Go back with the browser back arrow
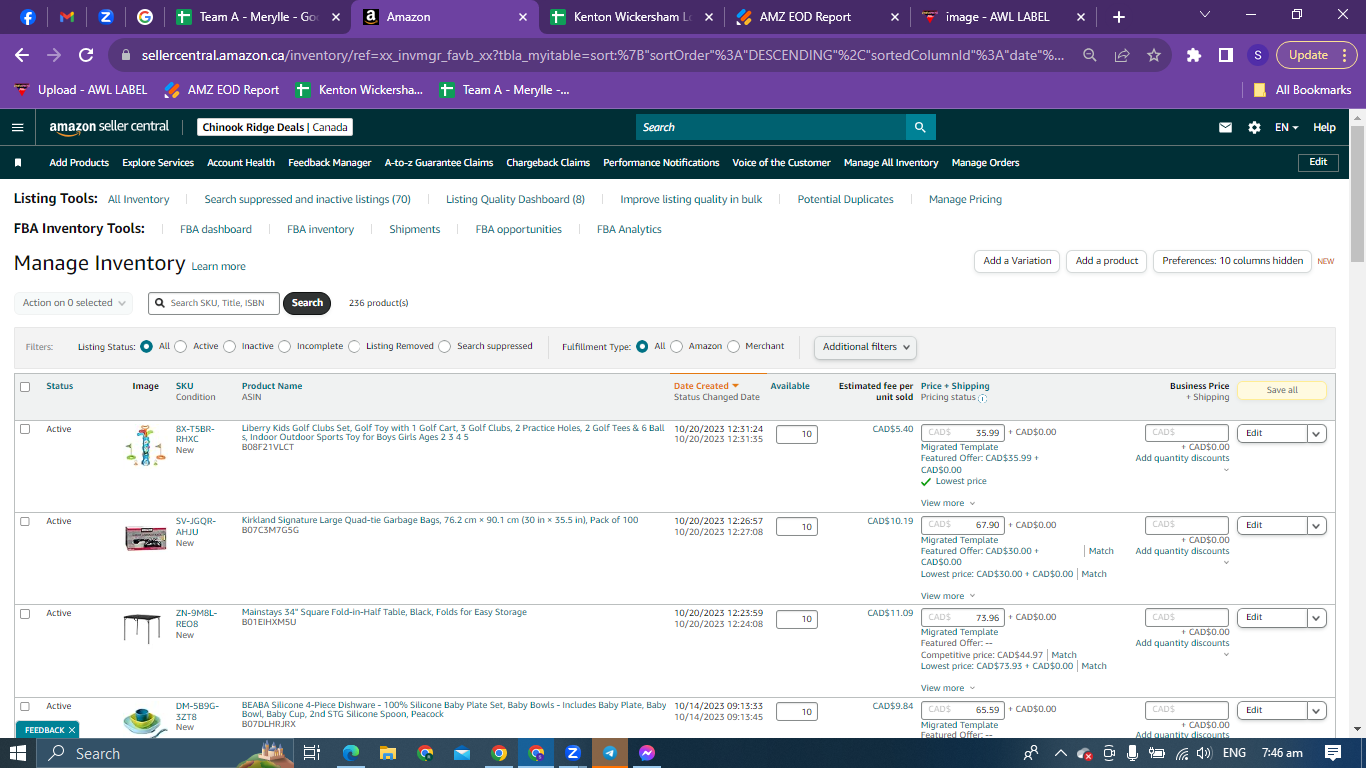1366x768 pixels. [x=22, y=55]
